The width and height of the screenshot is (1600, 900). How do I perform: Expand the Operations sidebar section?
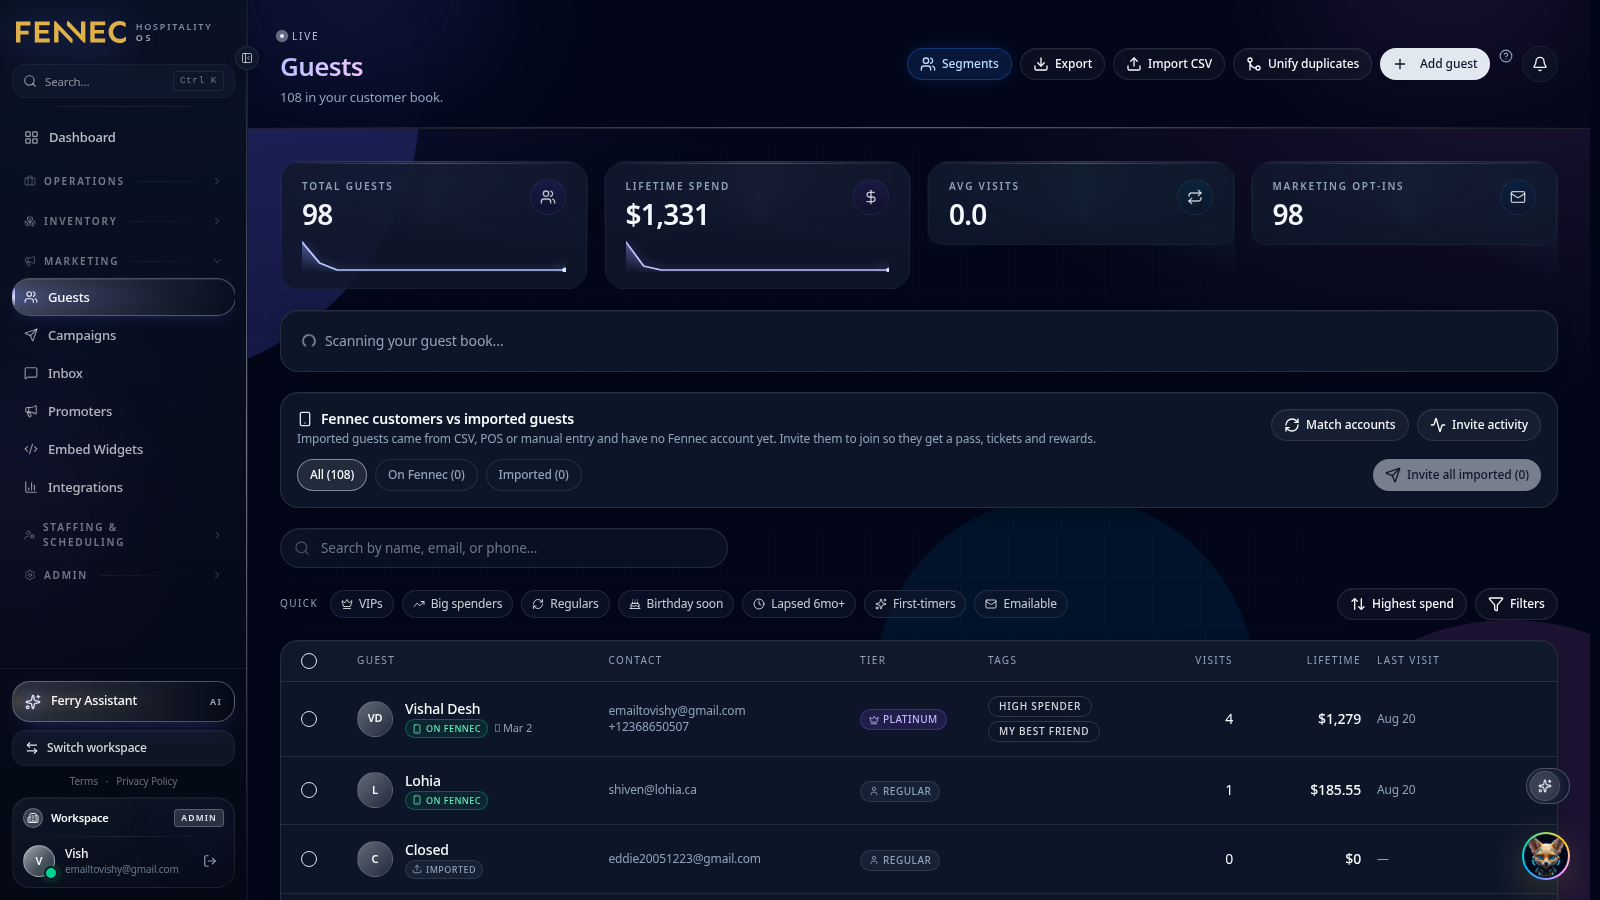123,181
